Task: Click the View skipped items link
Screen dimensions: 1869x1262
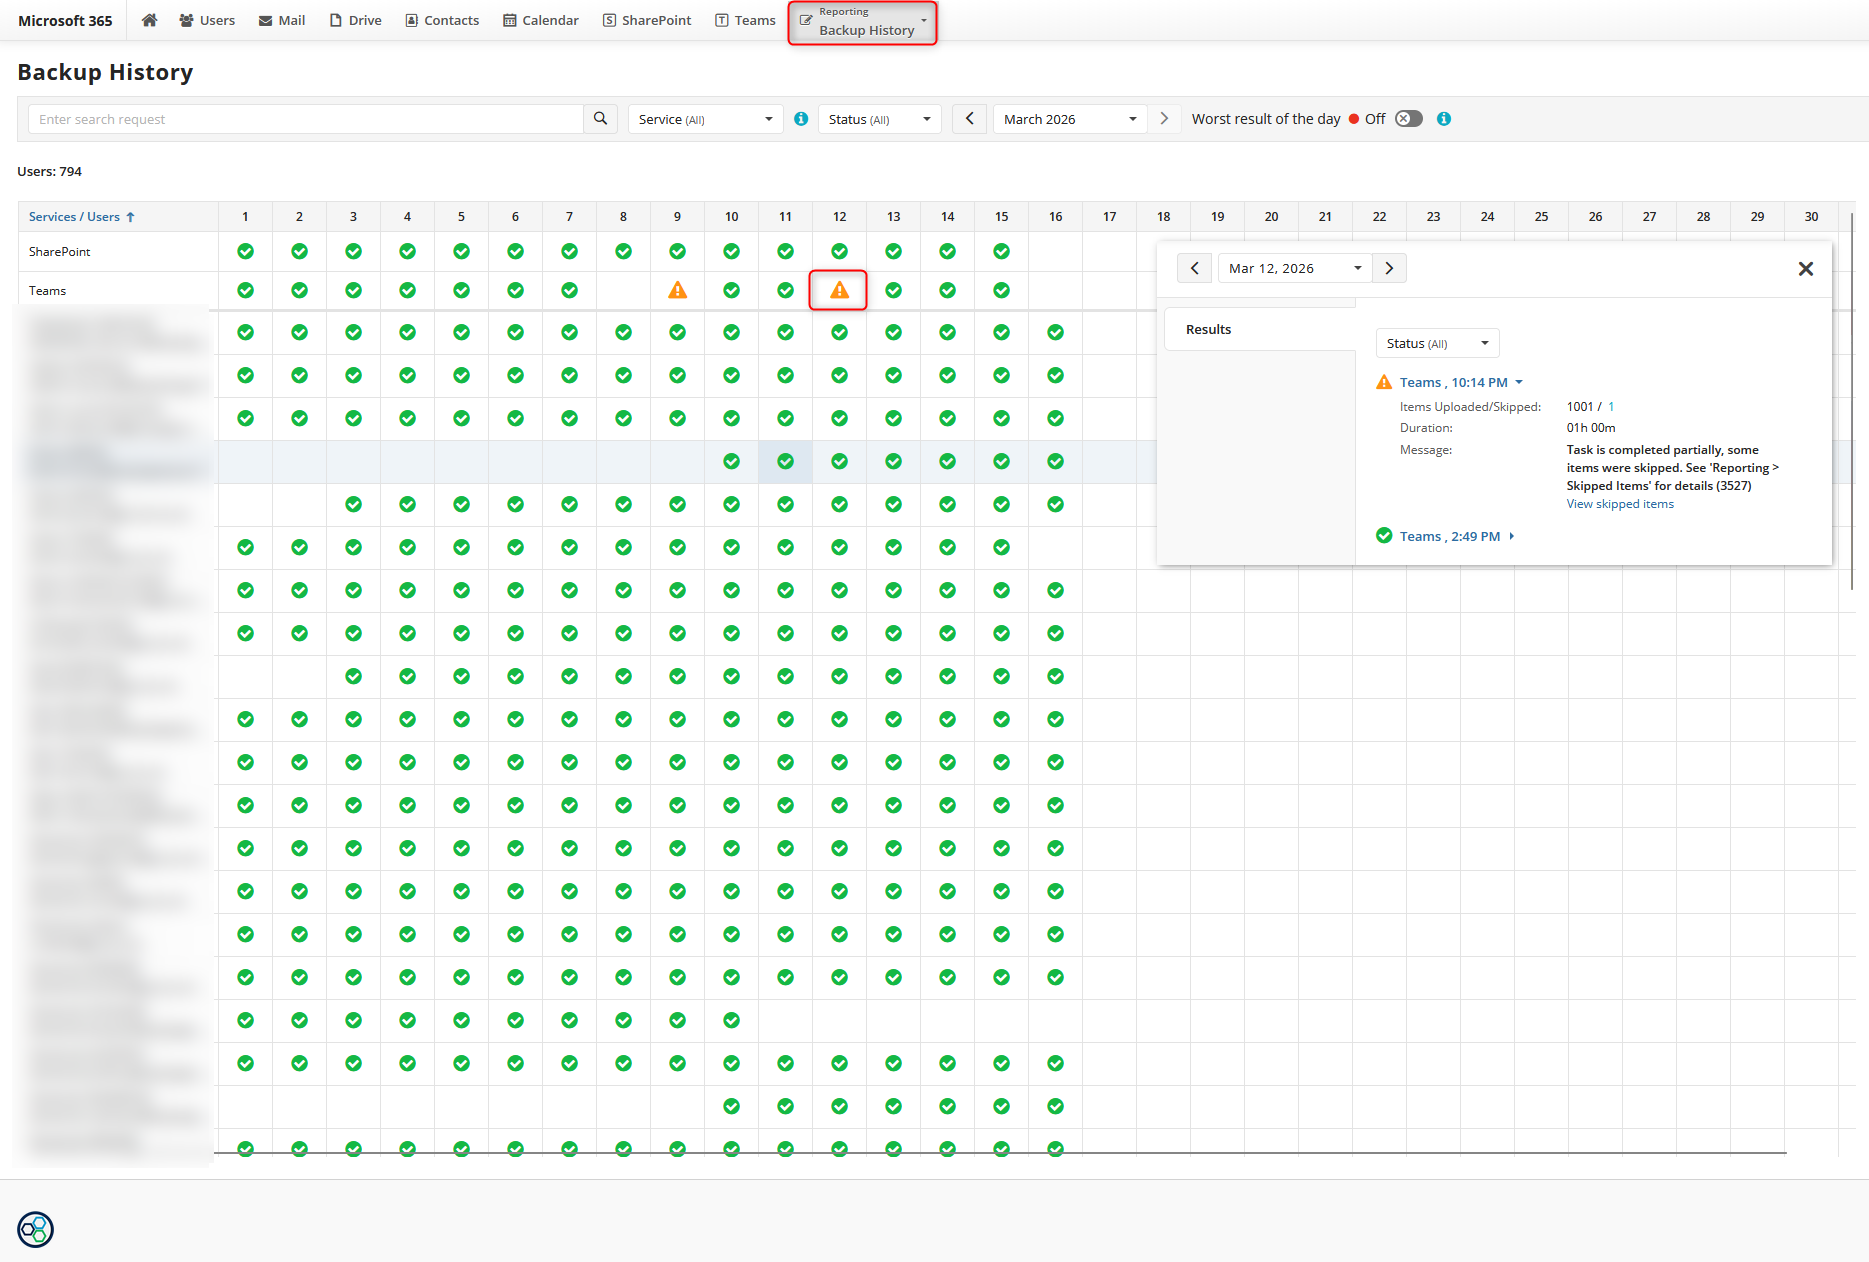Action: coord(1619,504)
